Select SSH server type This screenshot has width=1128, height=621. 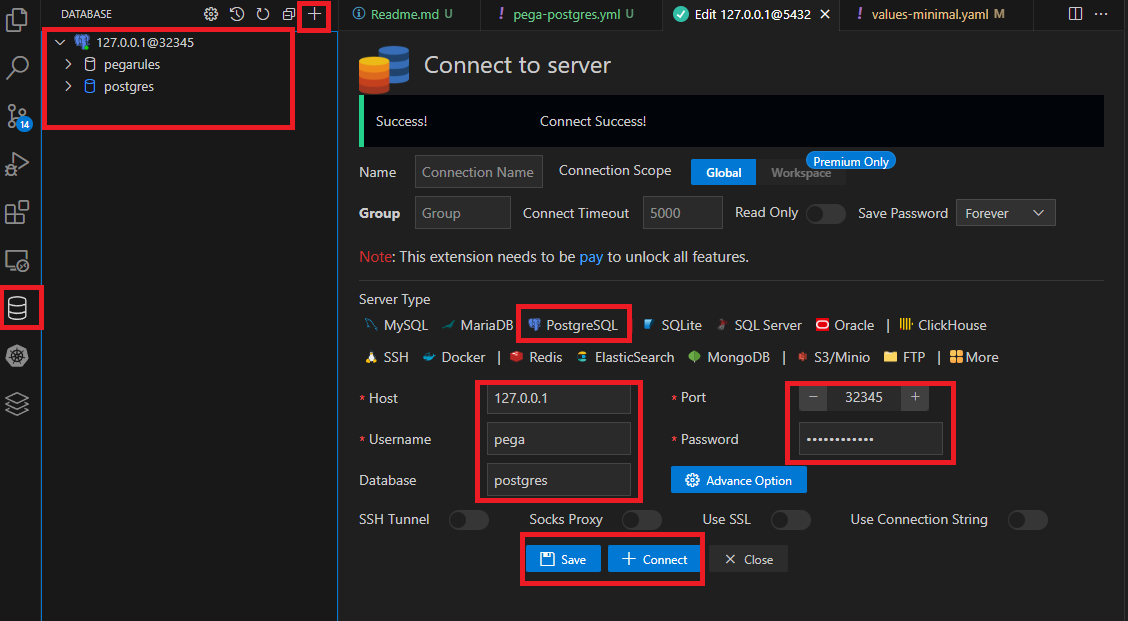386,357
